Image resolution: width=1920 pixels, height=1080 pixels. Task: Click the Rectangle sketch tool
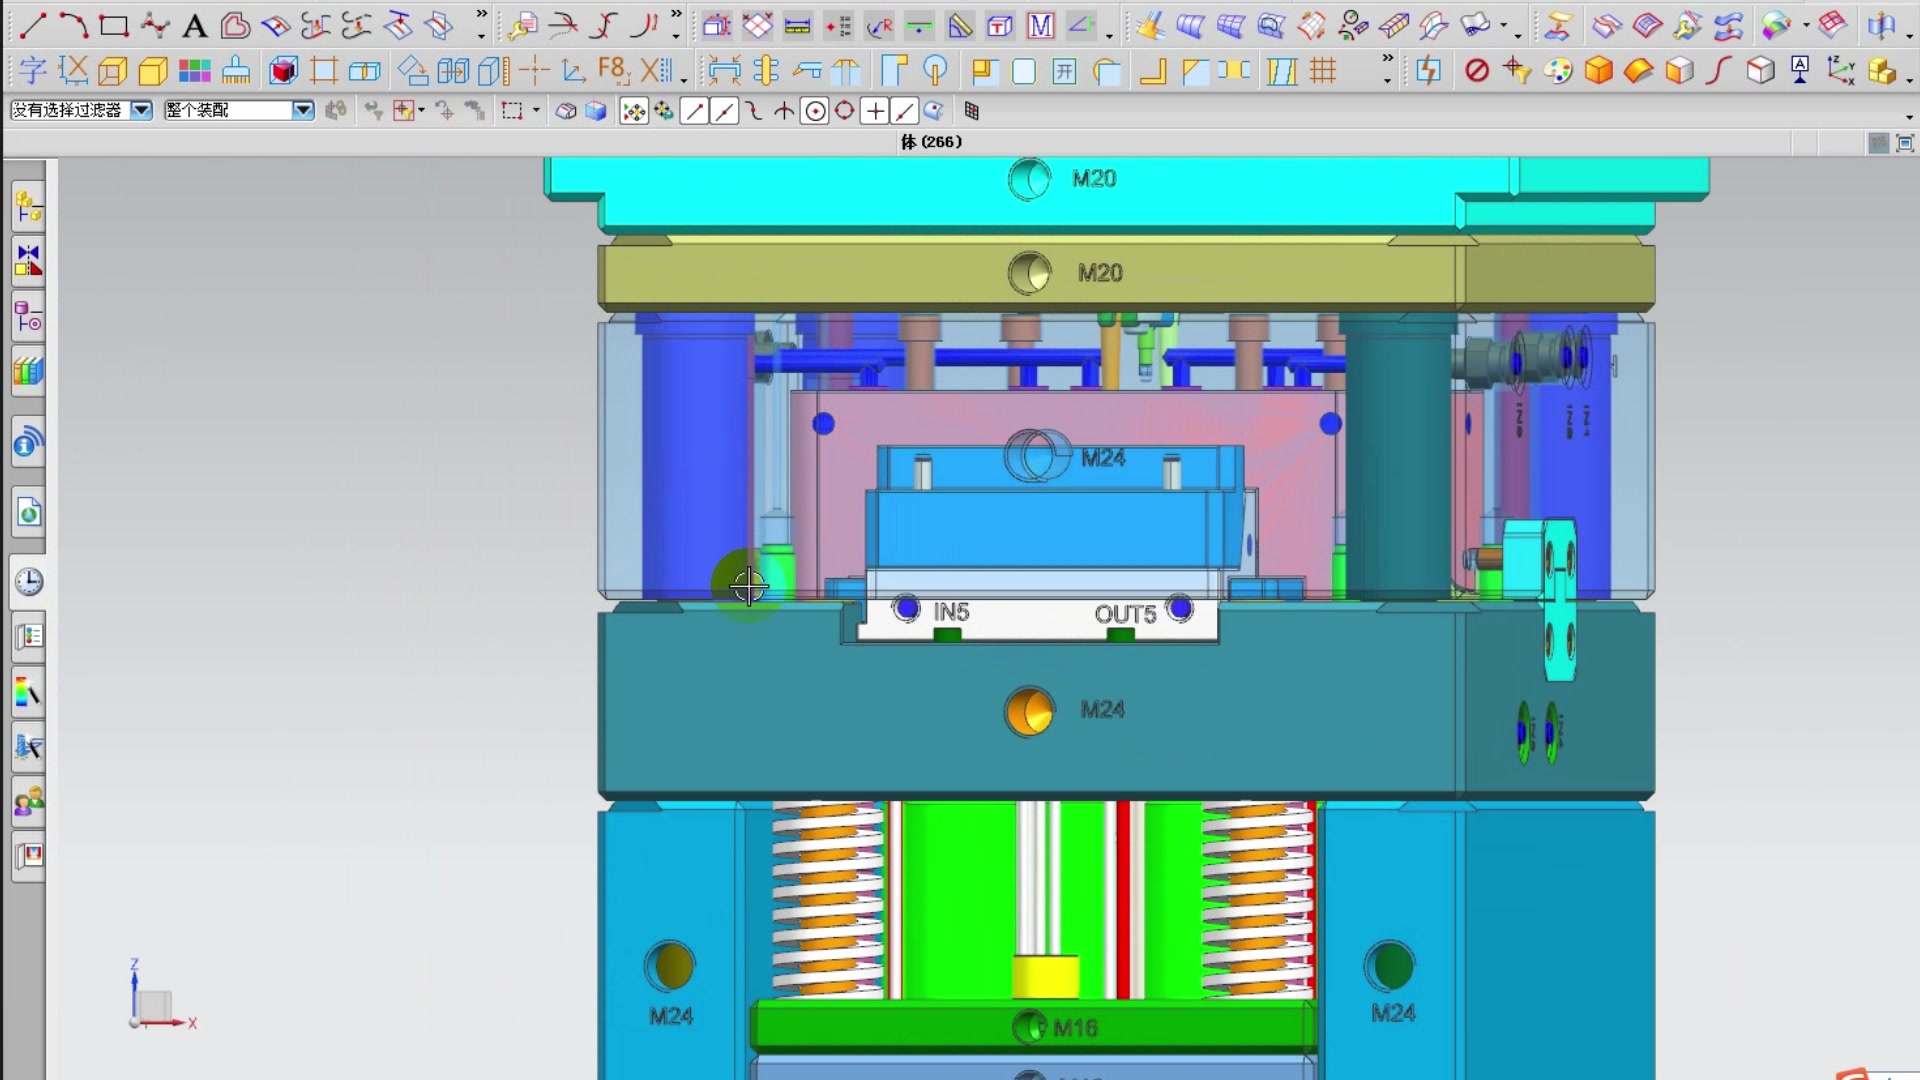[x=113, y=25]
